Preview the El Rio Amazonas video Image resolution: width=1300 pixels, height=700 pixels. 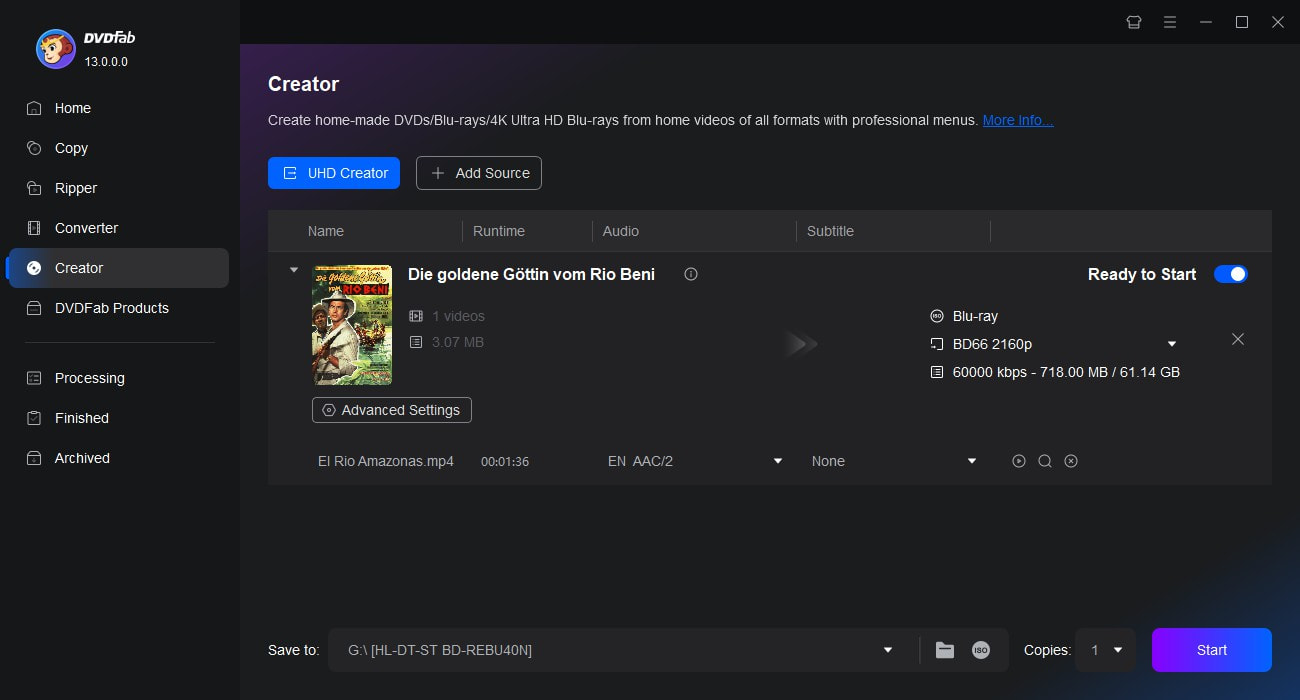point(1019,461)
